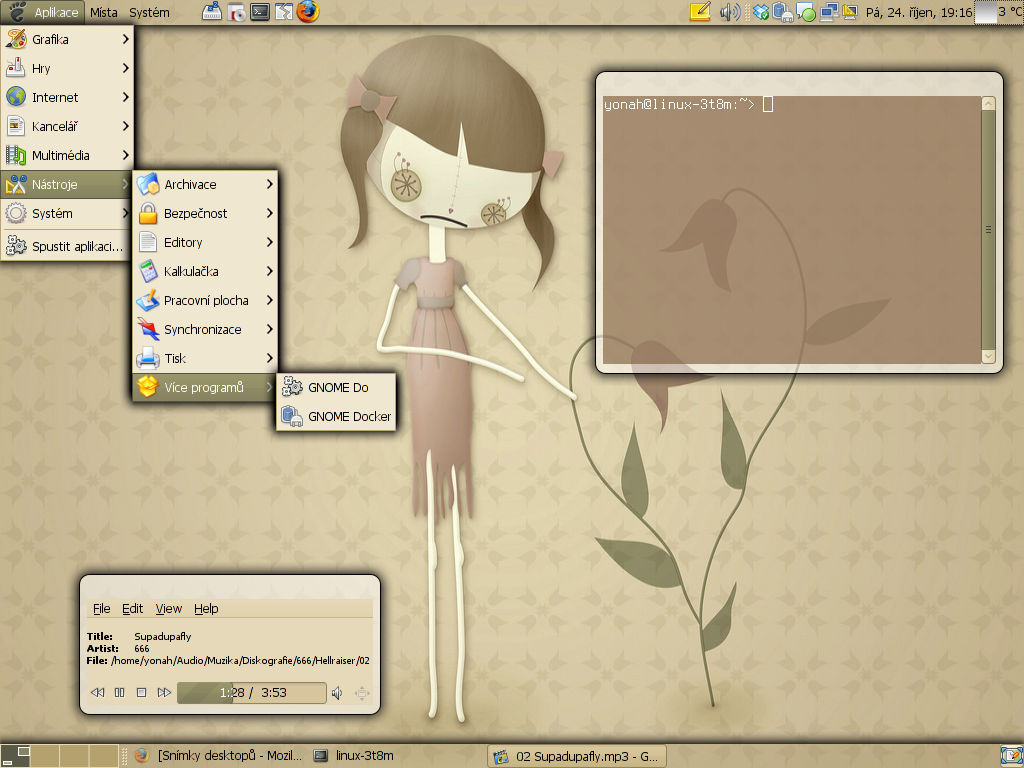
Task: Switch to linux-3t8m terminal in taskbar
Action: [354, 756]
